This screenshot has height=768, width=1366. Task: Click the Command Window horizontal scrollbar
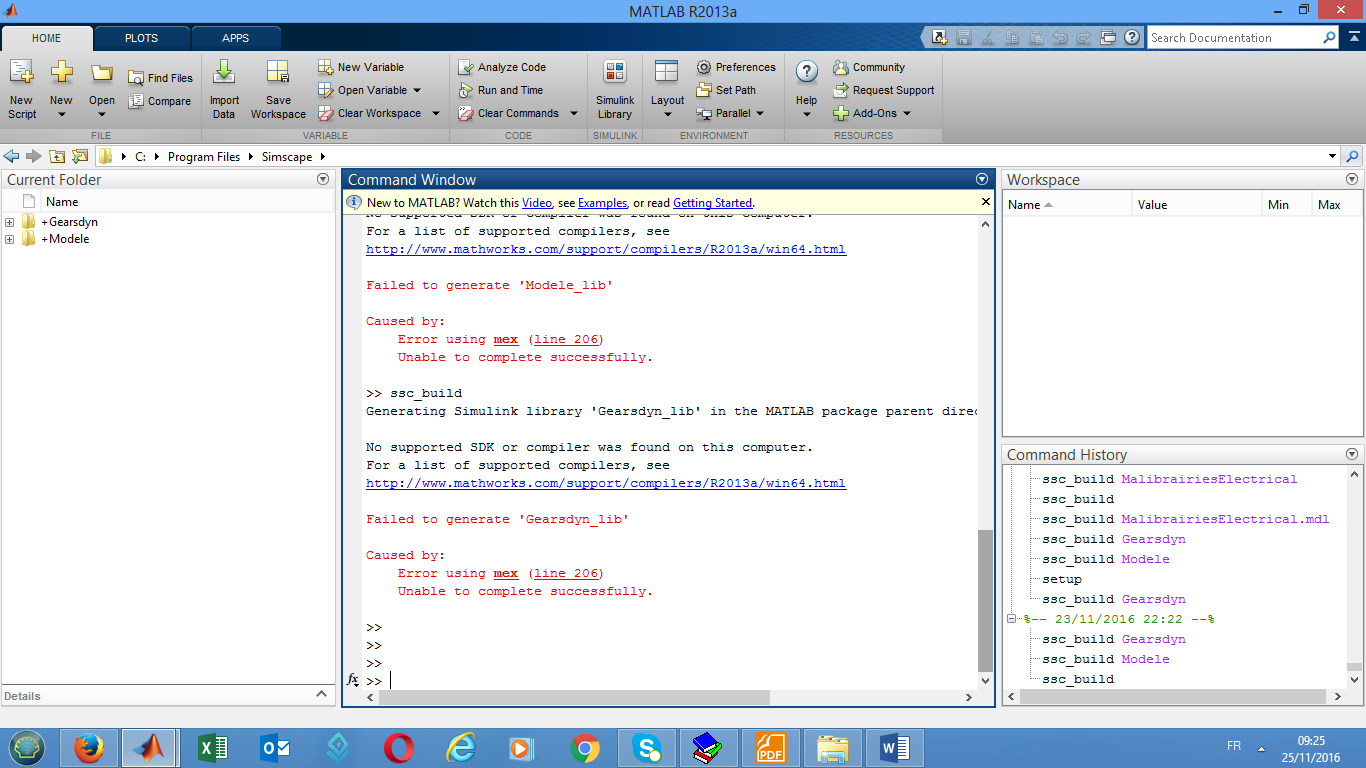(x=574, y=697)
